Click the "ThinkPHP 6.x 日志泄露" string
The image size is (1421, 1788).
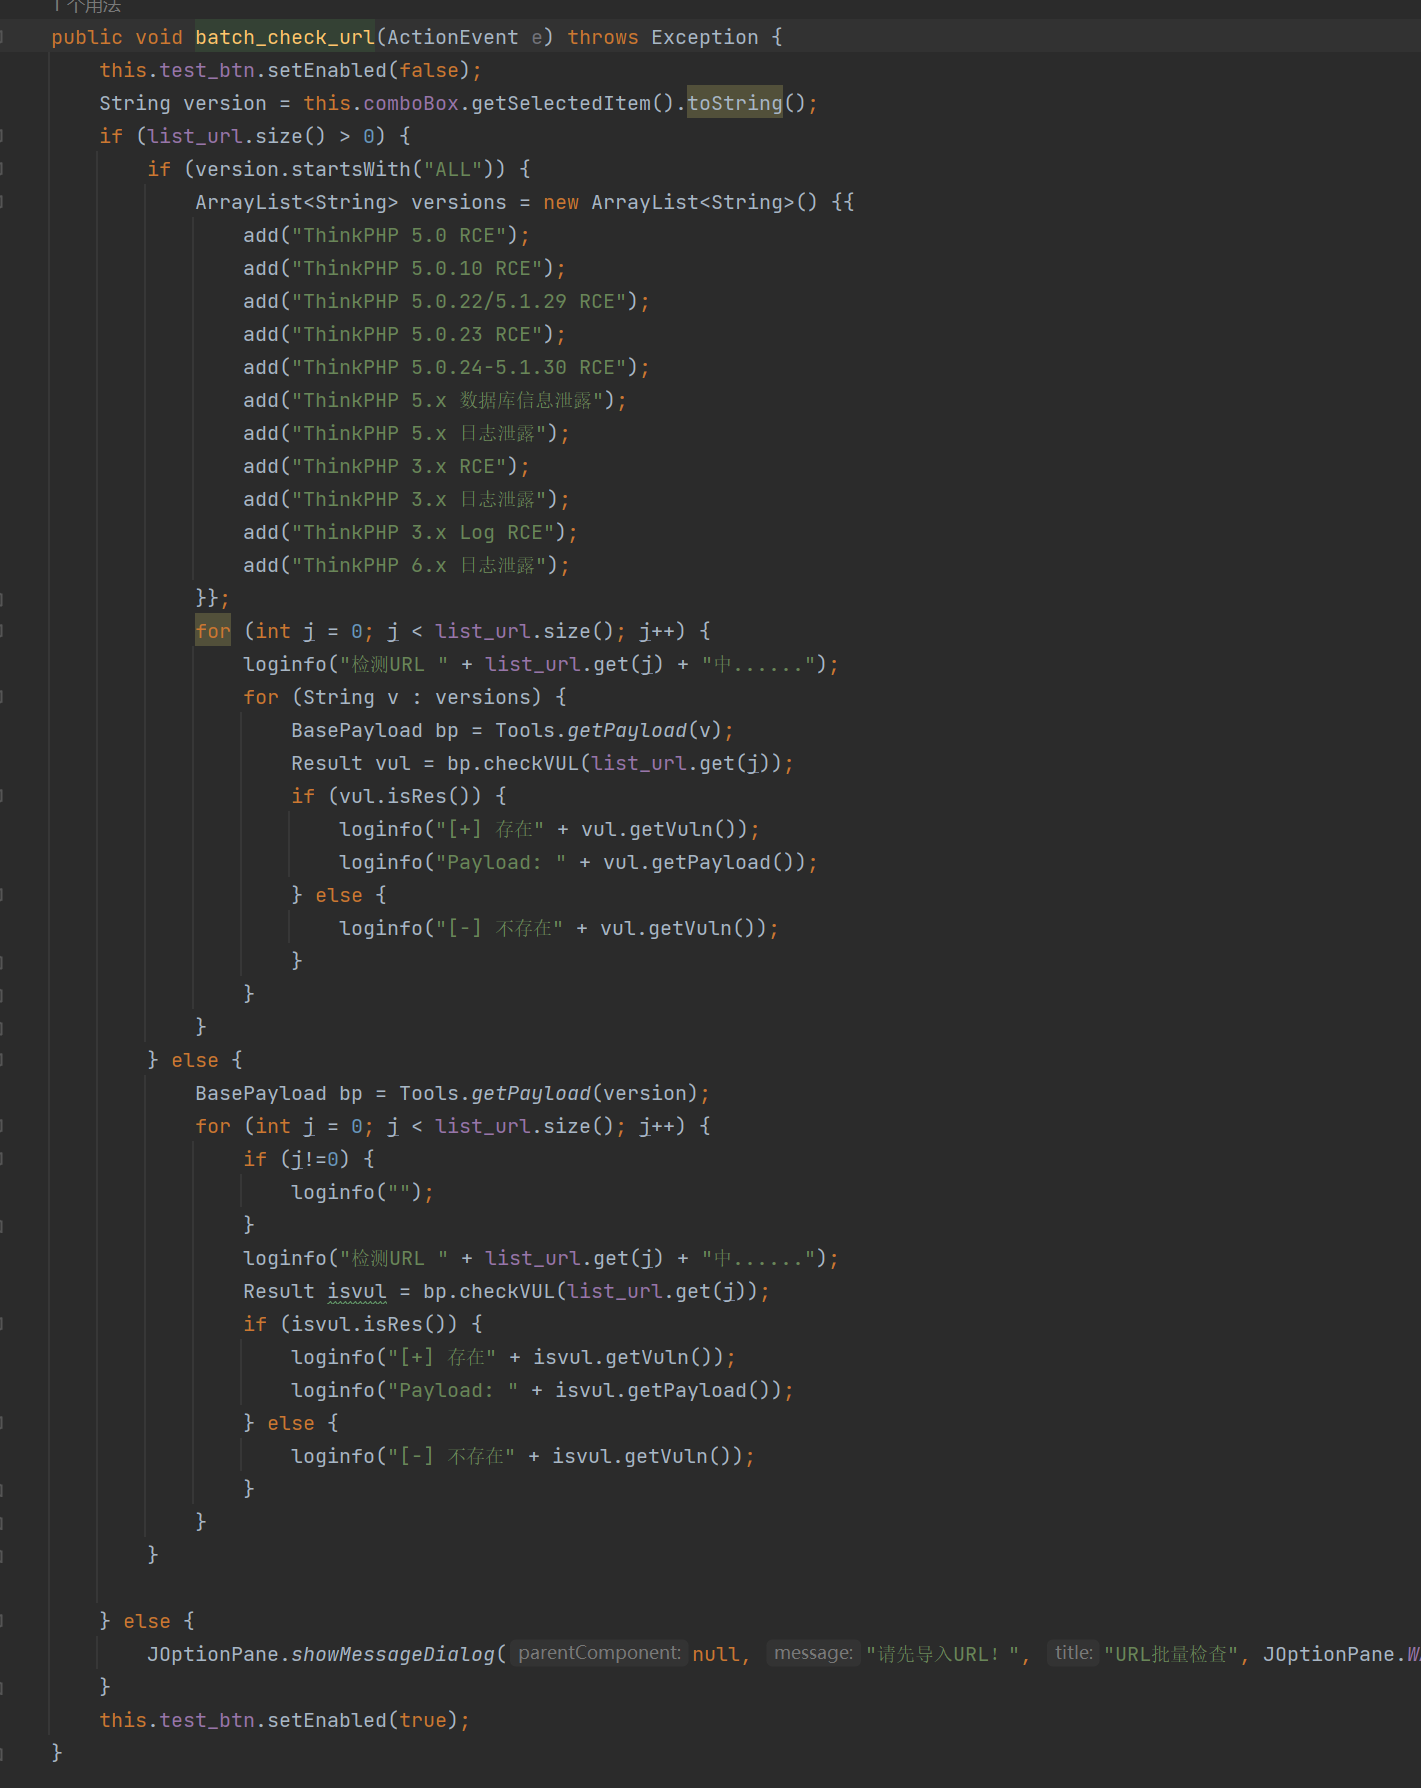(x=419, y=565)
